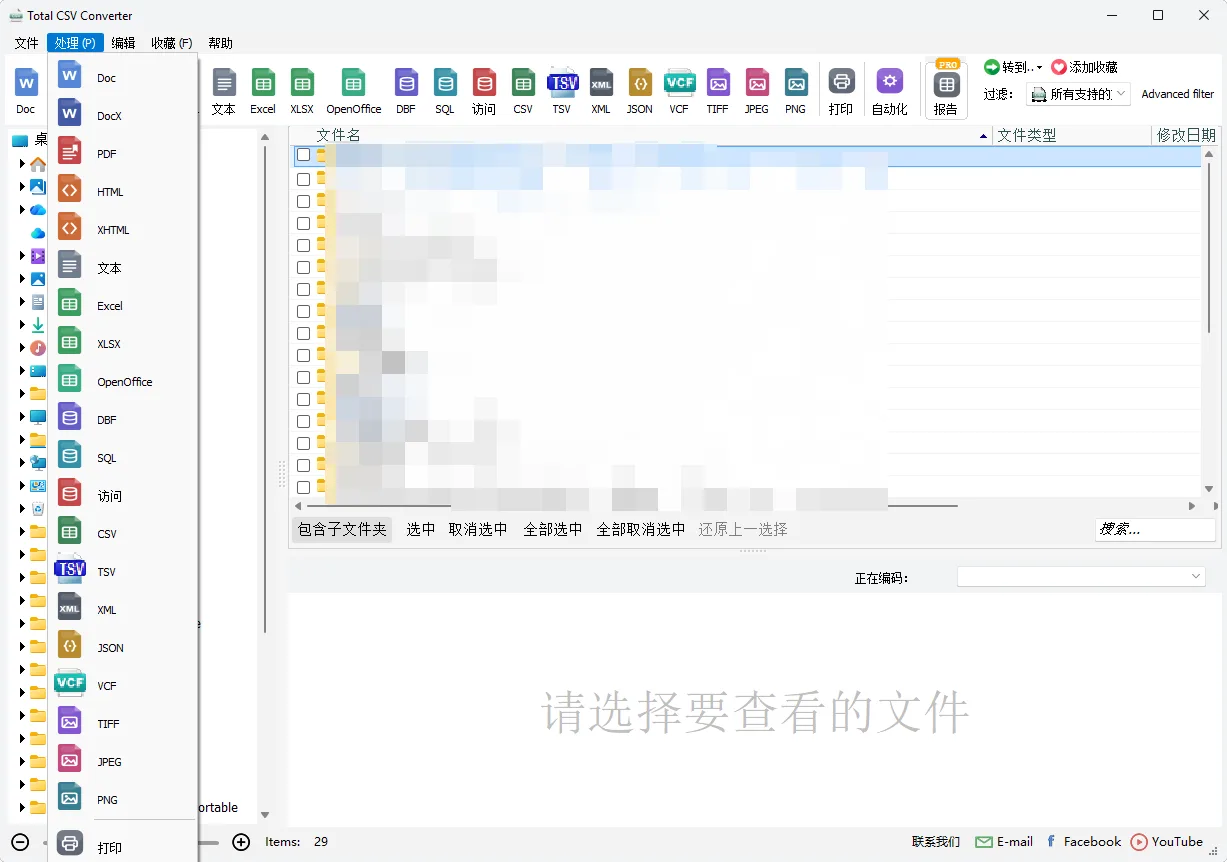Toggle the 包含子文件夹 button
This screenshot has width=1227, height=862.
click(x=342, y=529)
